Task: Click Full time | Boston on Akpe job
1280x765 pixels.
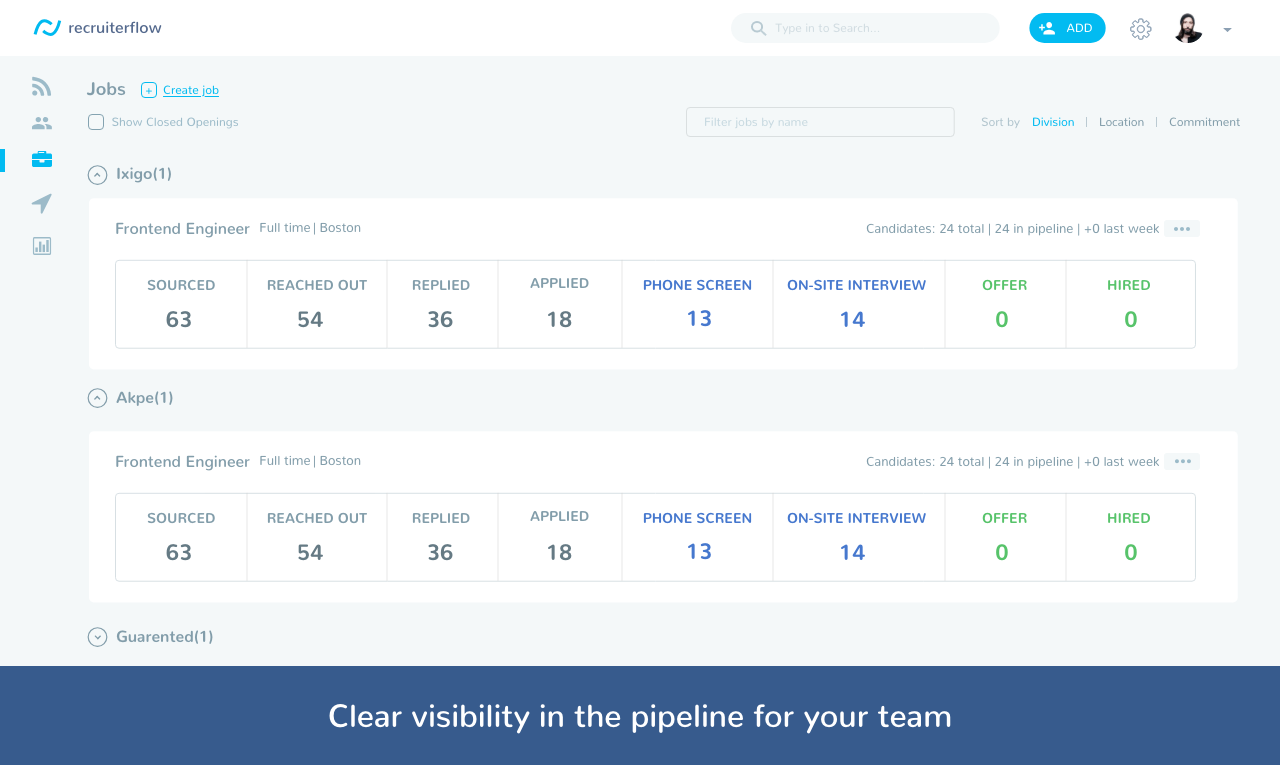Action: (310, 461)
